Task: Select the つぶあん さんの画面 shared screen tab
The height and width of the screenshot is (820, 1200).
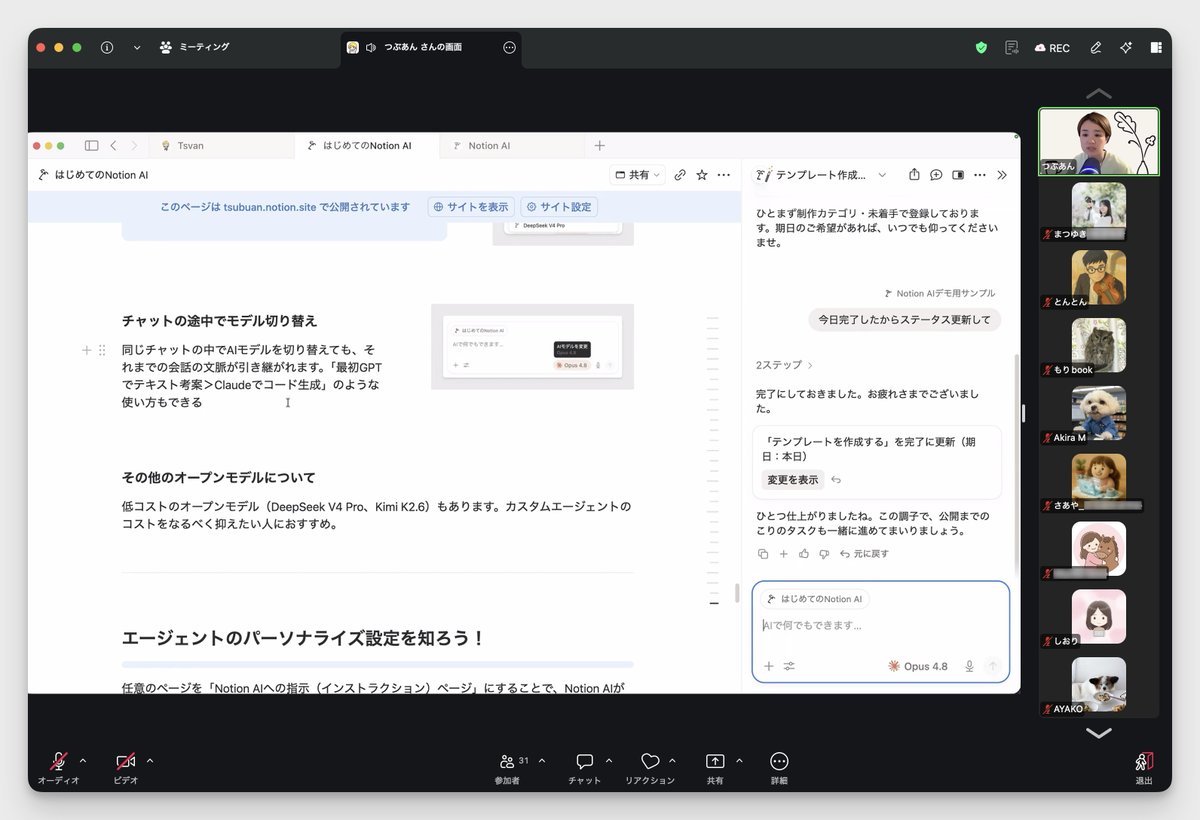Action: (430, 47)
